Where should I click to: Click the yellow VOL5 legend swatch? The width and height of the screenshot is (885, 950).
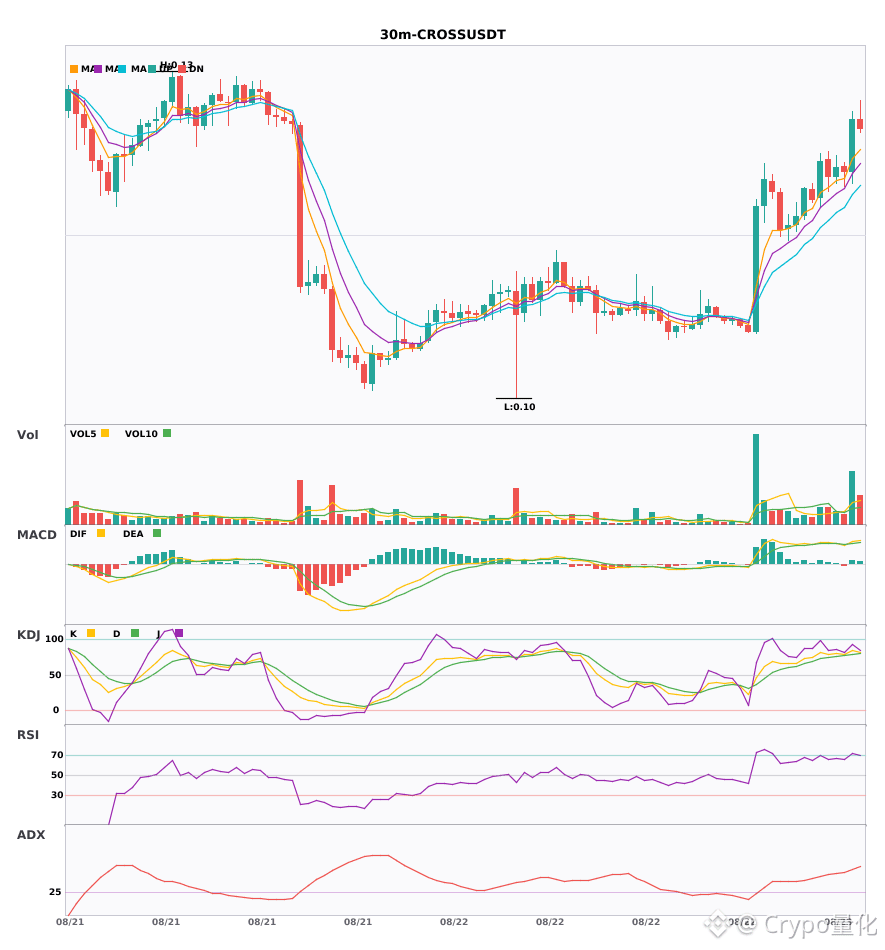point(105,433)
